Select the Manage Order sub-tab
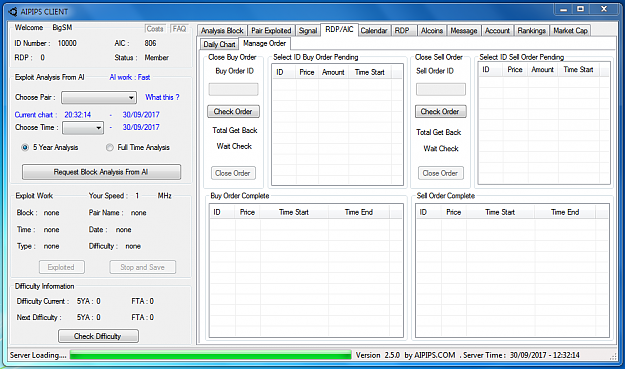This screenshot has width=625, height=369. [264, 43]
